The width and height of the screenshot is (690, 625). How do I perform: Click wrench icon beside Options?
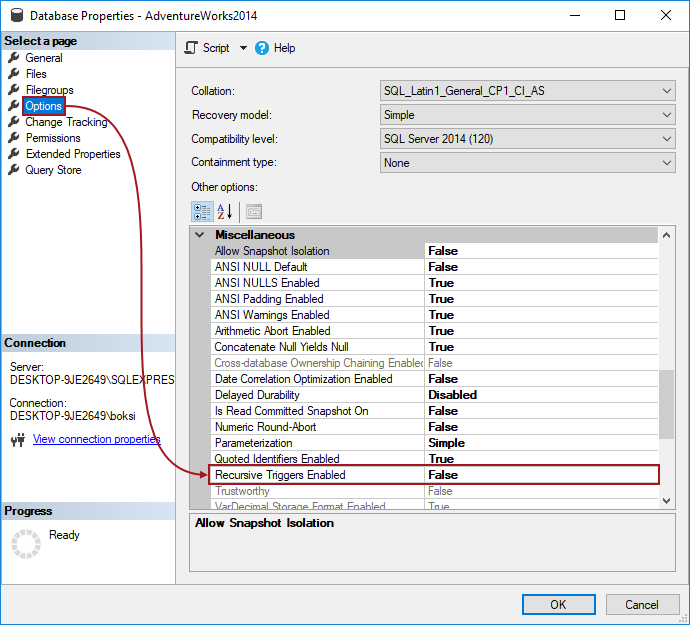click(x=14, y=106)
